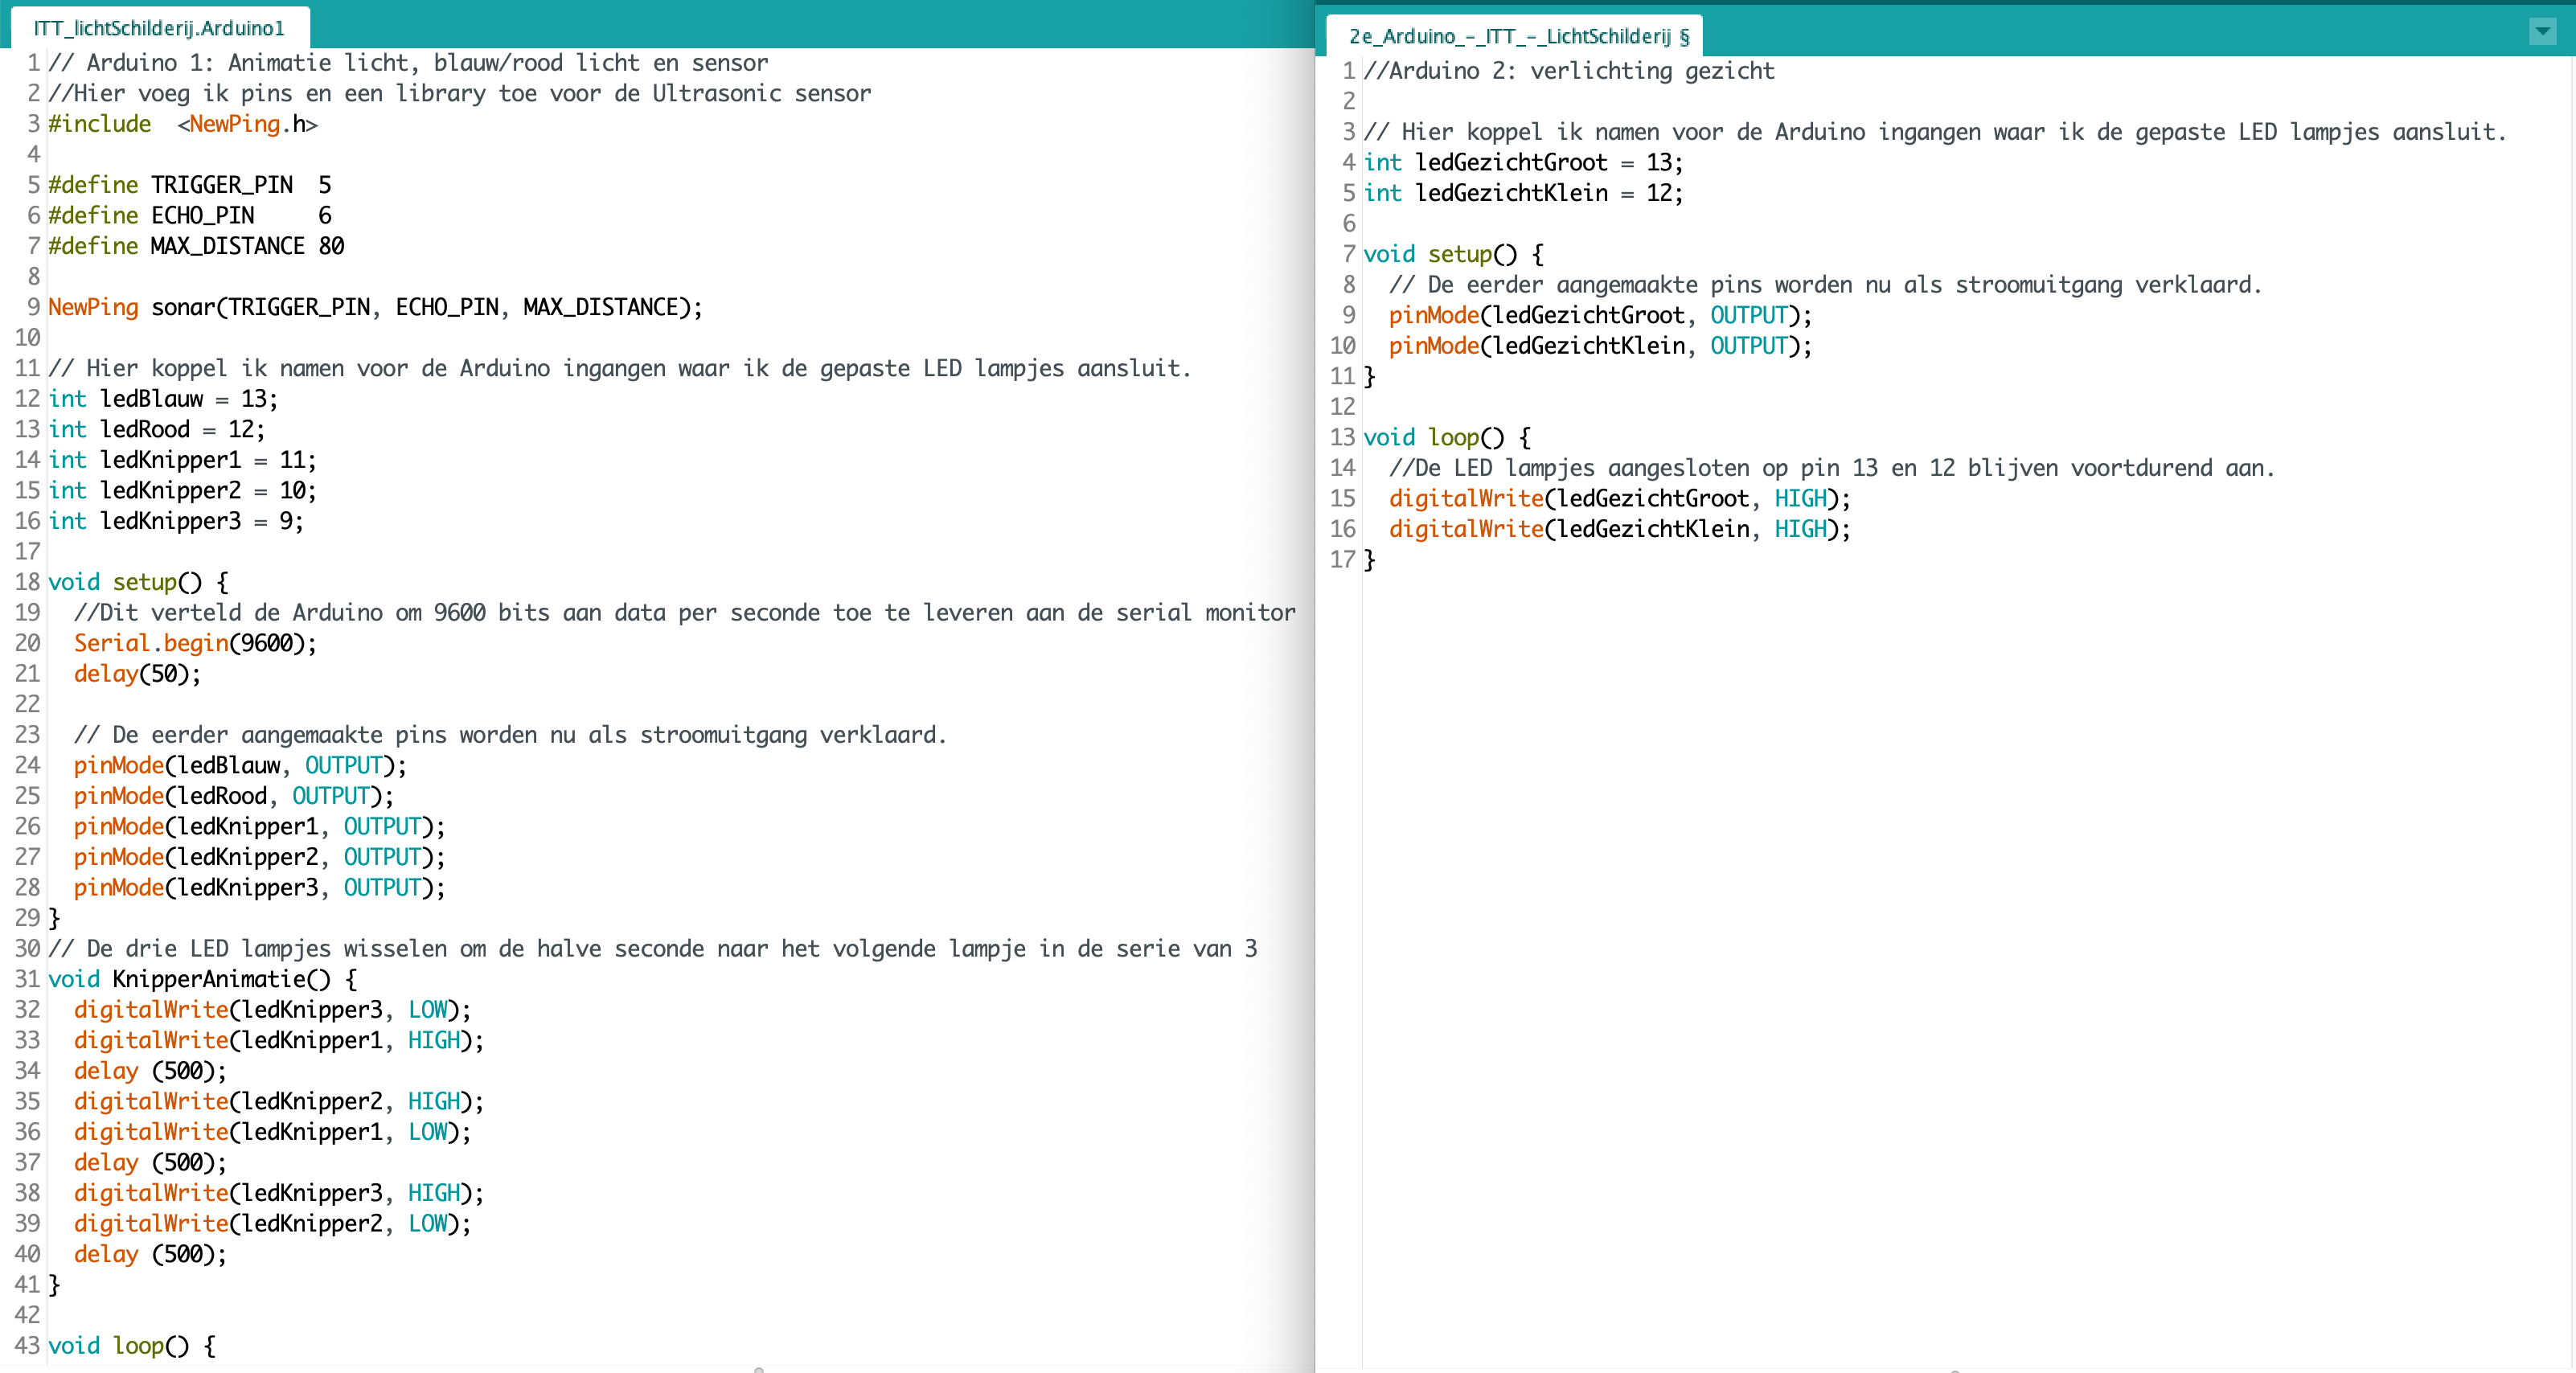Click the closing brace on left window line 29
The width and height of the screenshot is (2576, 1373).
pos(55,918)
